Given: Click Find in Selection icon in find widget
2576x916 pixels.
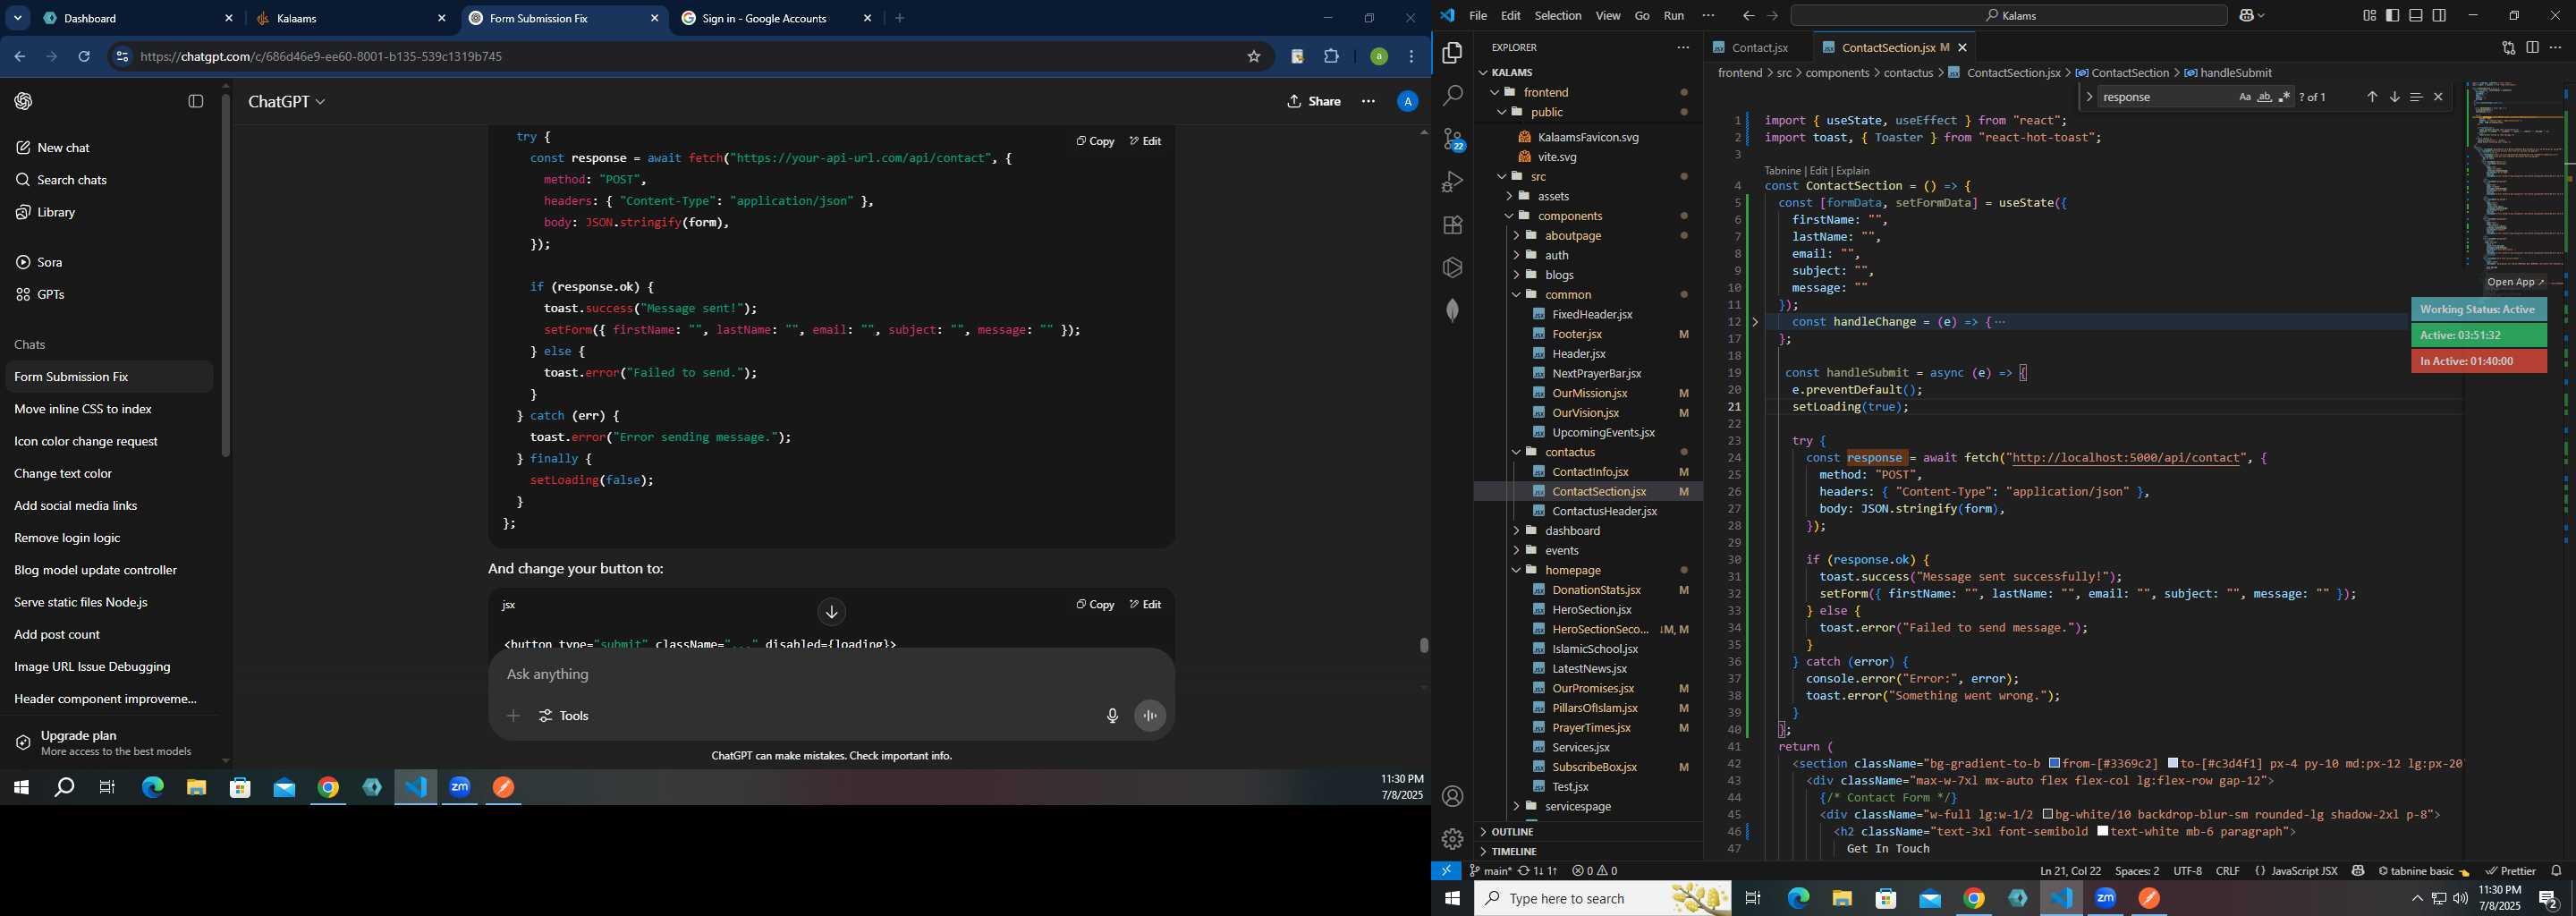Looking at the screenshot, I should [2416, 97].
